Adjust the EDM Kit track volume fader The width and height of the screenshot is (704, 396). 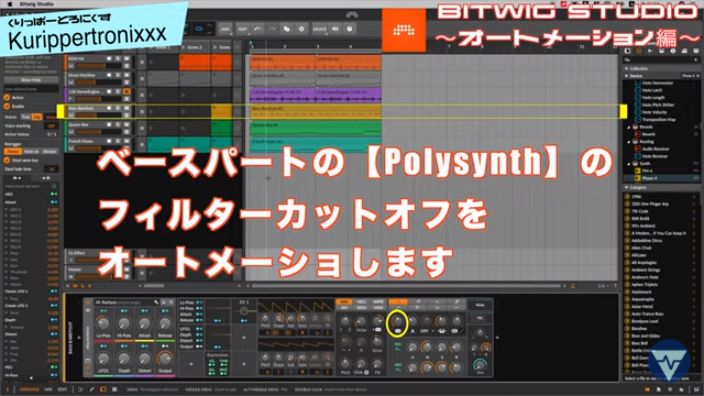click(x=97, y=66)
